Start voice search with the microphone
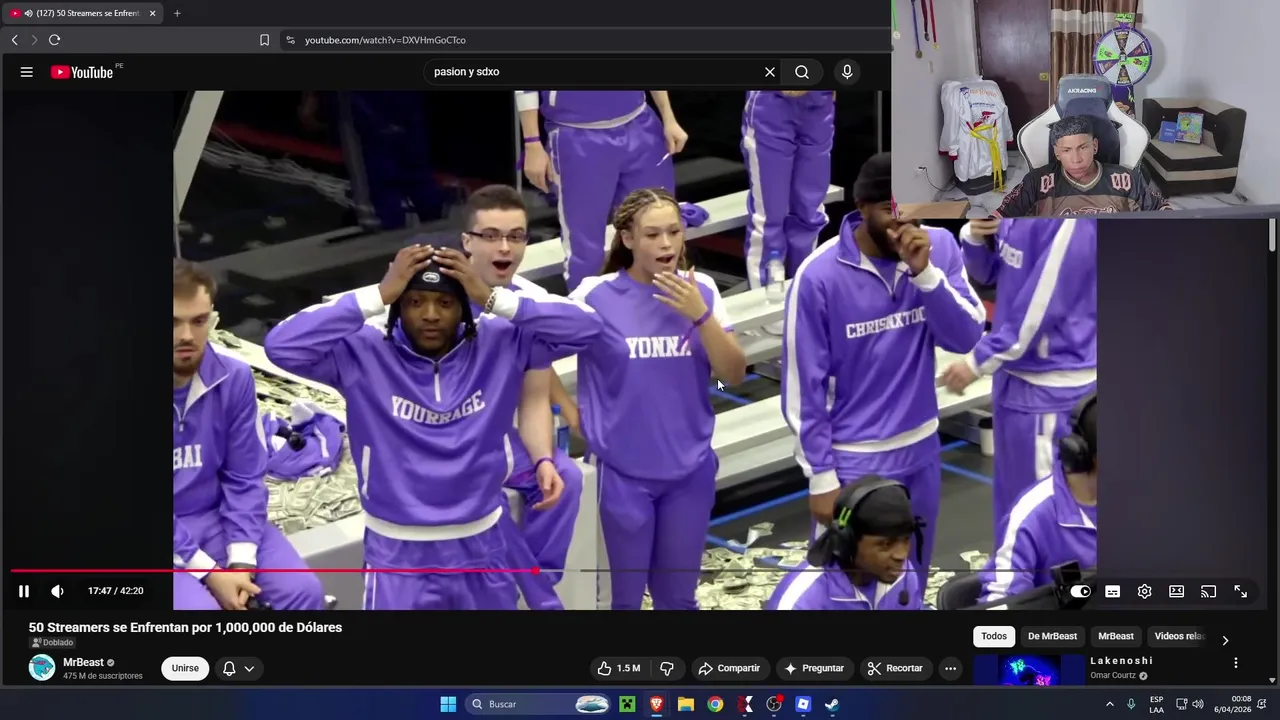This screenshot has height=720, width=1280. (x=847, y=72)
